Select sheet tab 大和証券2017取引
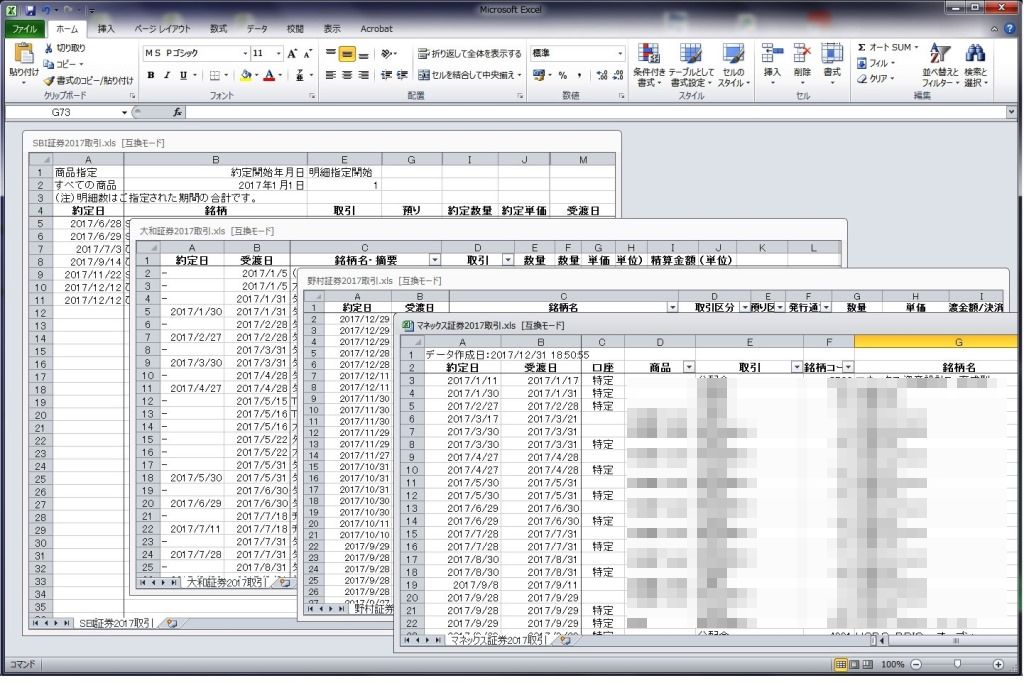This screenshot has height=683, width=1024. 226,582
